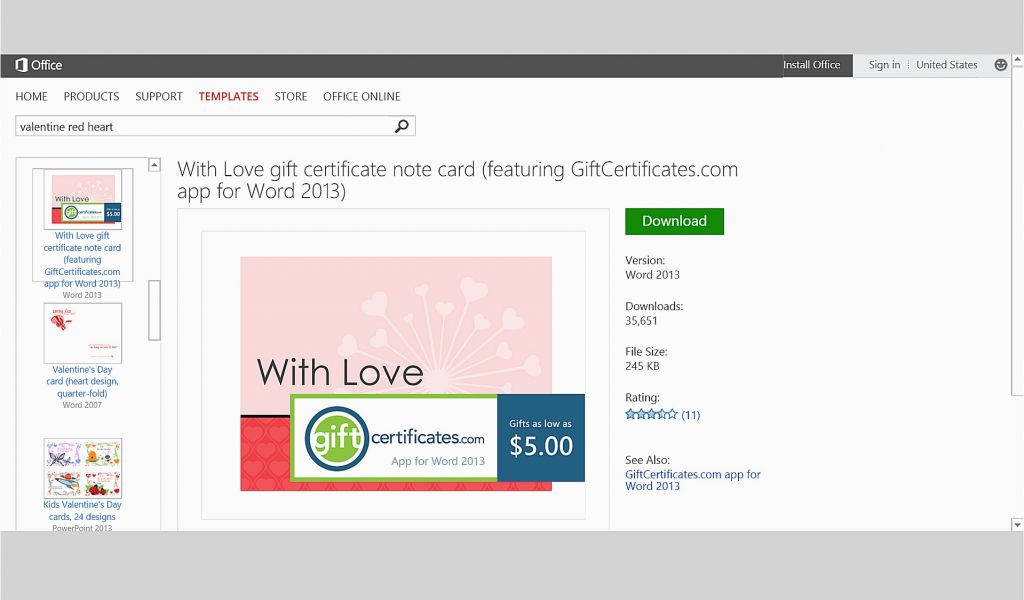Click the large With Love preview image

click(x=394, y=375)
